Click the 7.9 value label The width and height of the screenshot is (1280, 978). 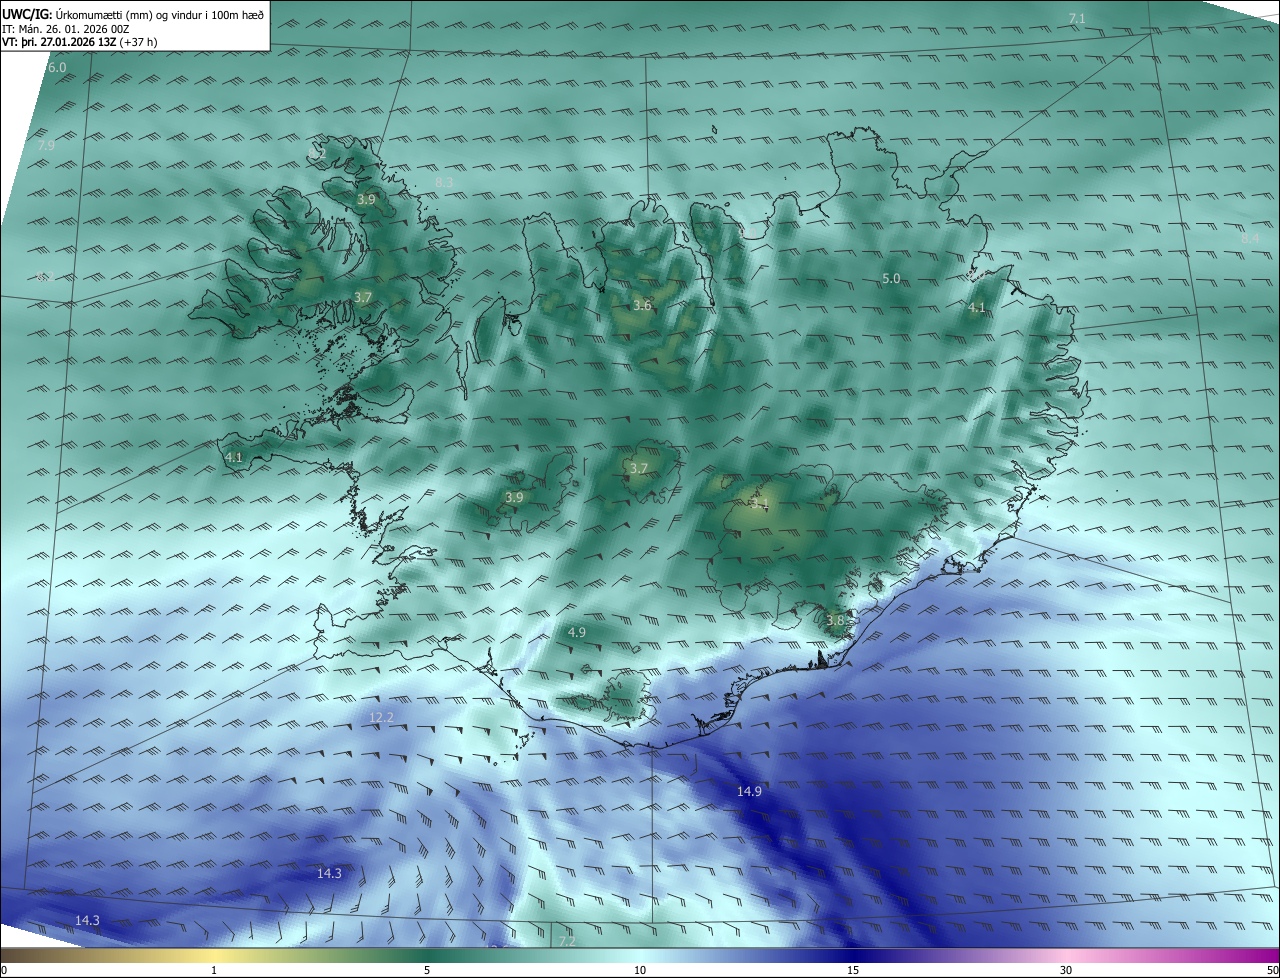point(46,146)
